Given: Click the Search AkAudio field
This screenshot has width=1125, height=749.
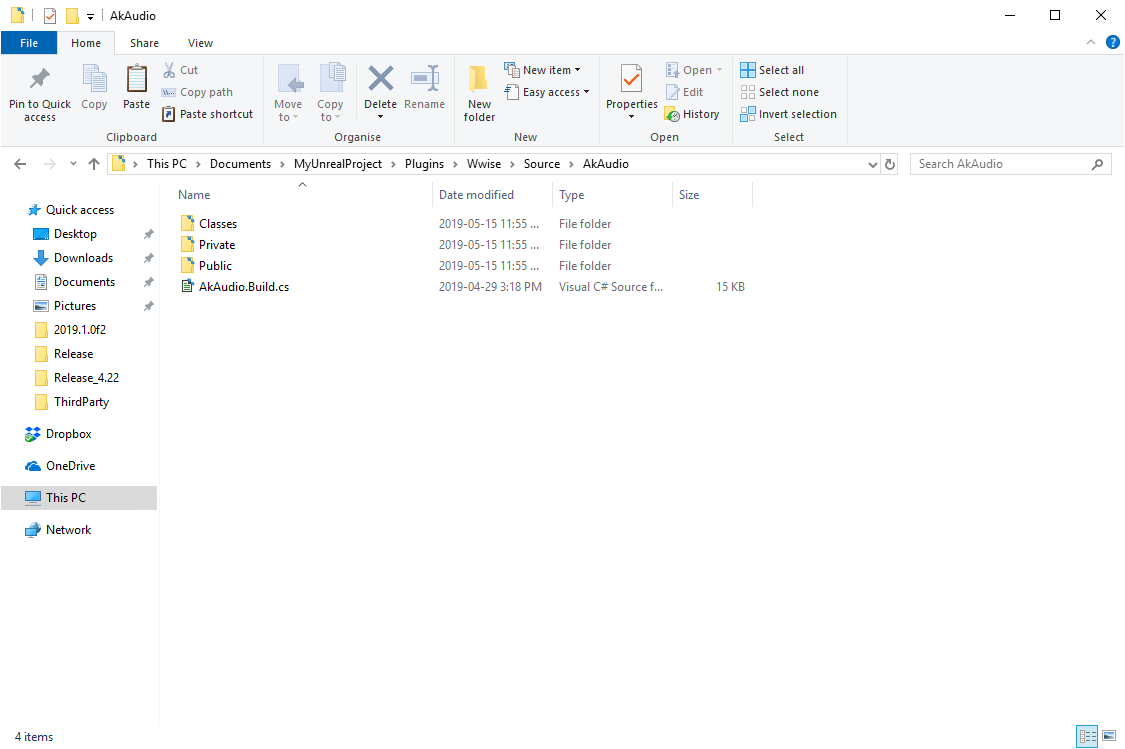Looking at the screenshot, I should (1010, 164).
